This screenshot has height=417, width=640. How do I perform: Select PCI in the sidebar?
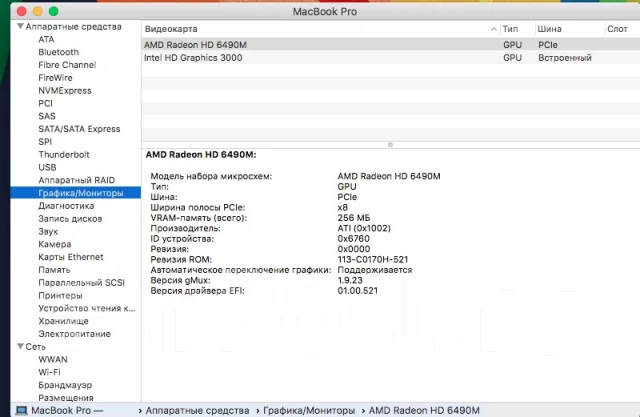click(45, 103)
